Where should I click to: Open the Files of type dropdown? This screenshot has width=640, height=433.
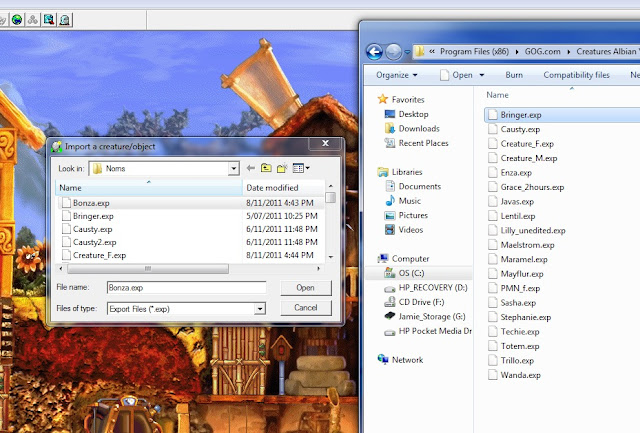(260, 309)
